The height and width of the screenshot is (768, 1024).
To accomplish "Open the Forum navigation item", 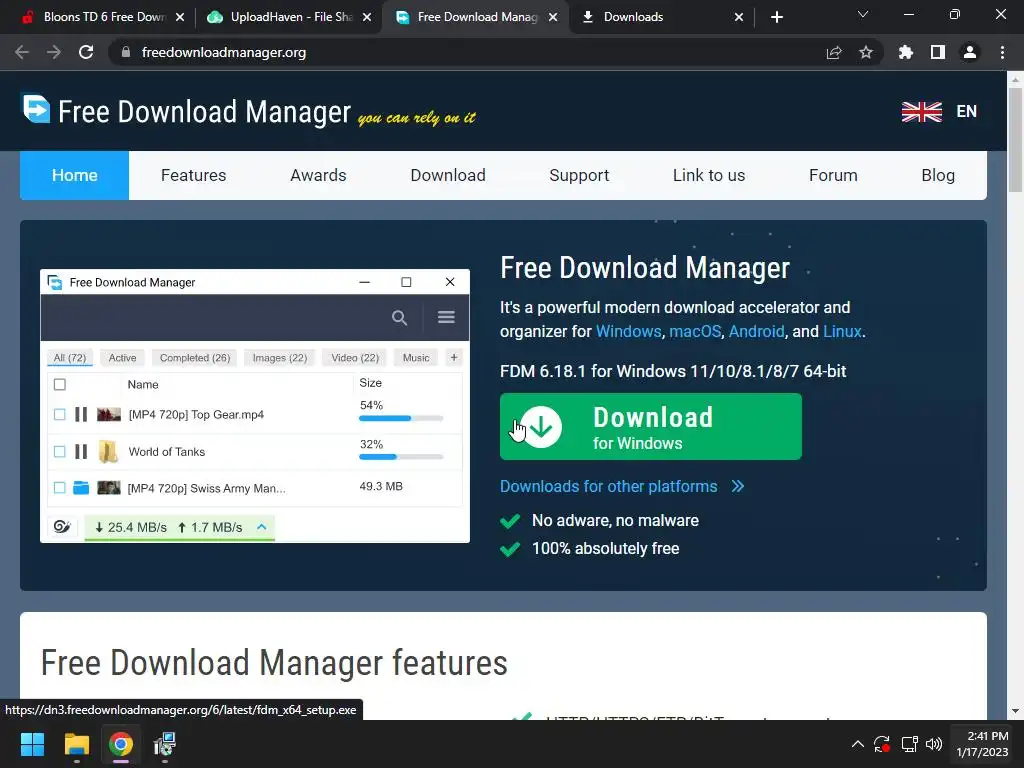I will coord(833,175).
